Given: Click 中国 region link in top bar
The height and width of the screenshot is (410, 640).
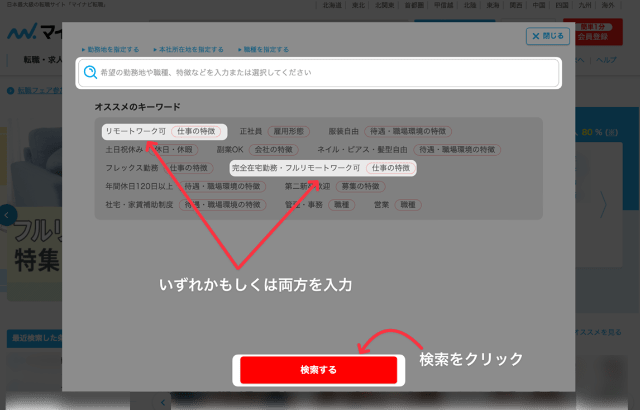Looking at the screenshot, I should (x=539, y=5).
